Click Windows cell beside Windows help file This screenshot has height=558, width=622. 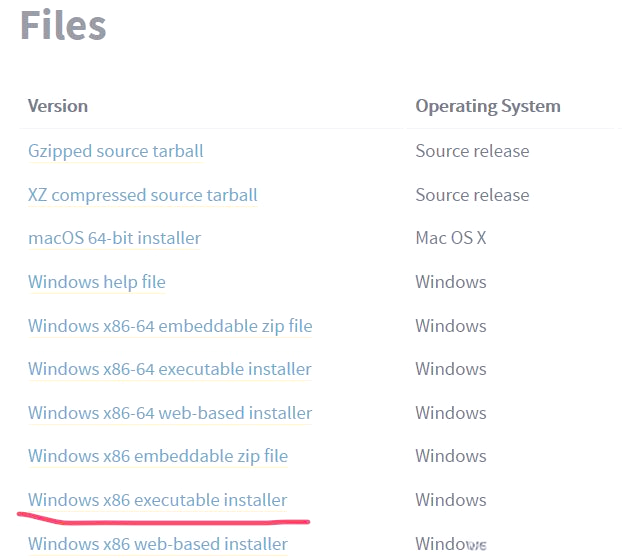[451, 282]
